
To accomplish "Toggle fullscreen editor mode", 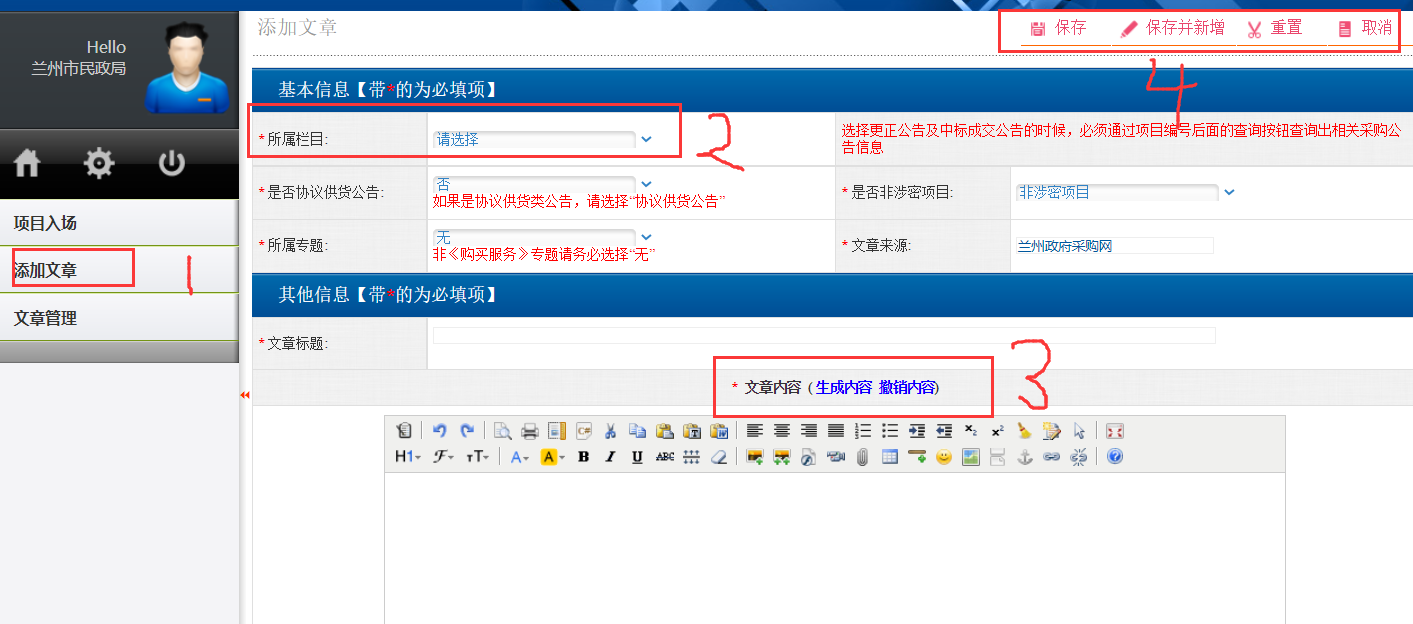I will (x=1115, y=431).
